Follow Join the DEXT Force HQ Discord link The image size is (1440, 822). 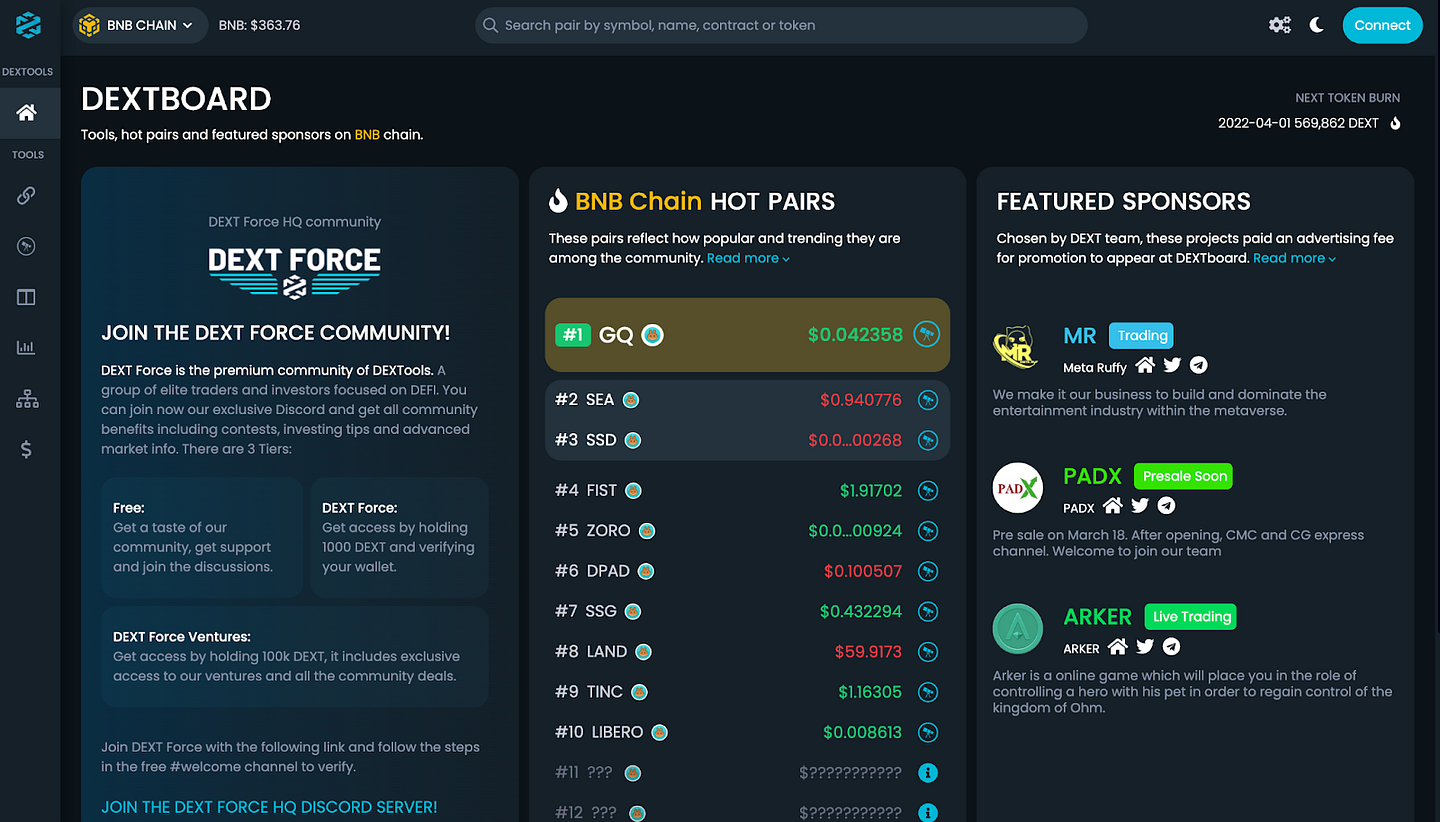(x=269, y=807)
